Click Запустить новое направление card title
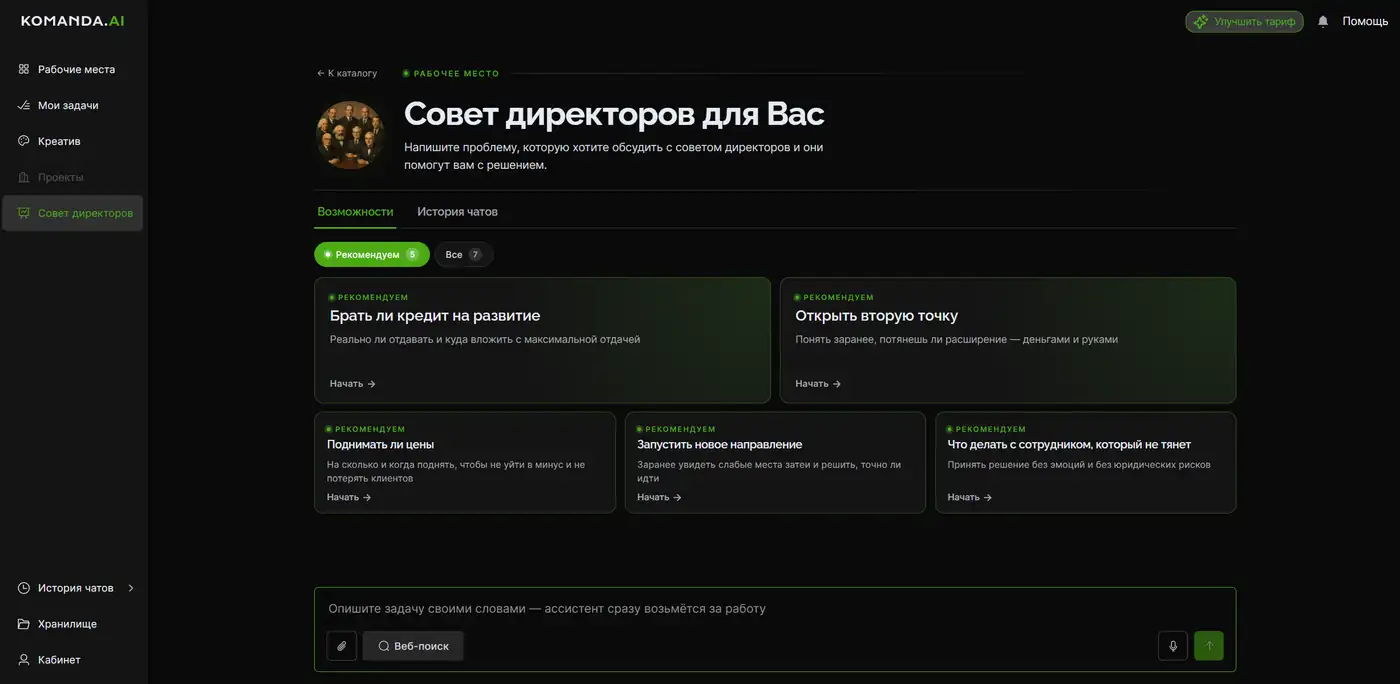Image resolution: width=1400 pixels, height=684 pixels. [719, 445]
